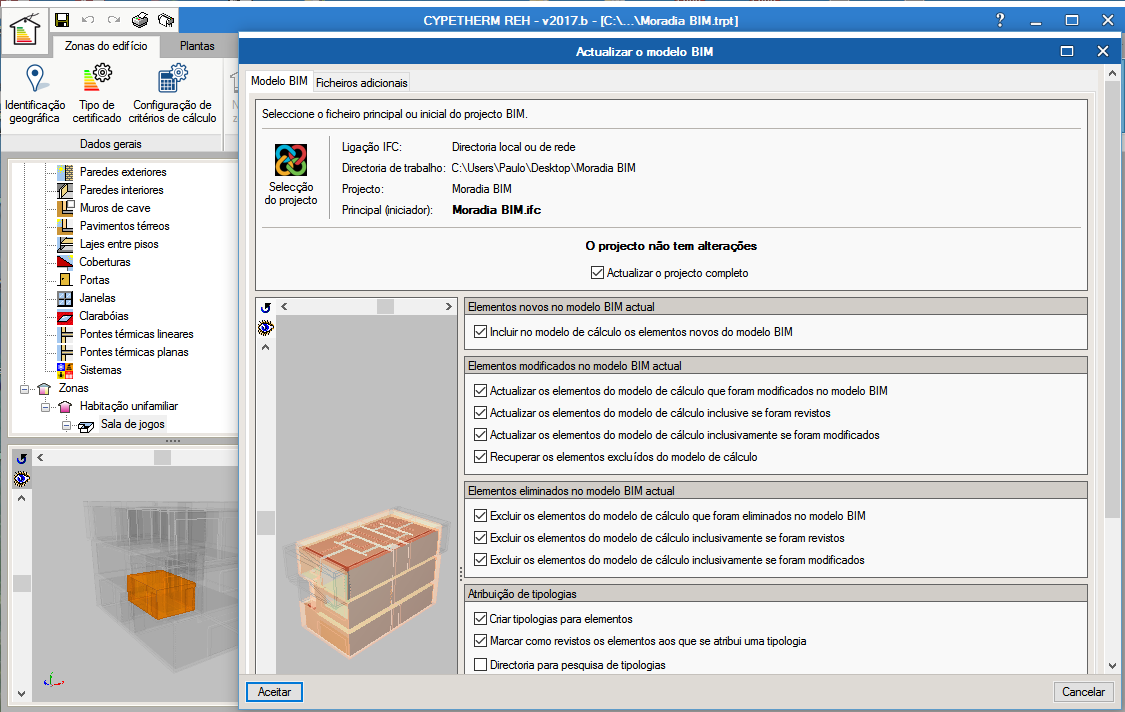1125x712 pixels.
Task: Click horizontal slider thumb in main 3D view
Action: pyautogui.click(x=162, y=457)
